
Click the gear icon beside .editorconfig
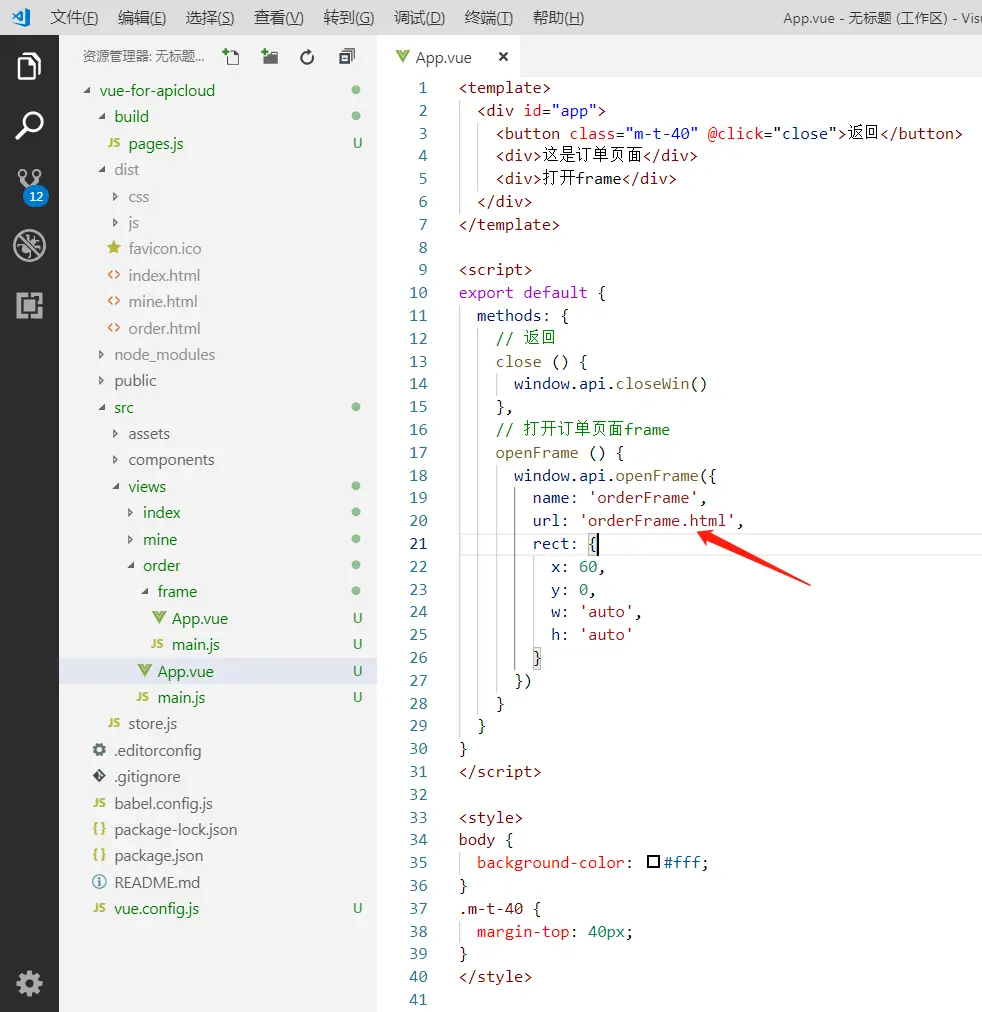tap(99, 749)
